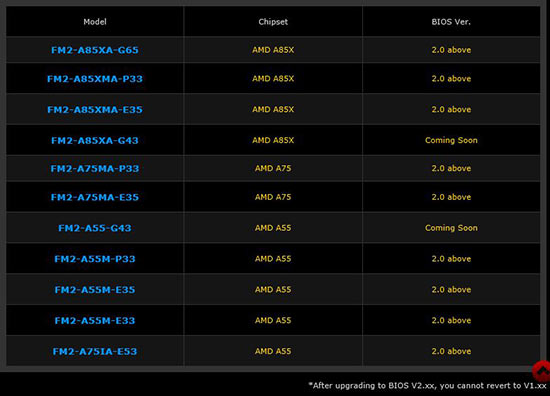Open the FM2-A85XA-G43 model link
Viewport: 550px width, 396px height.
[x=95, y=140]
